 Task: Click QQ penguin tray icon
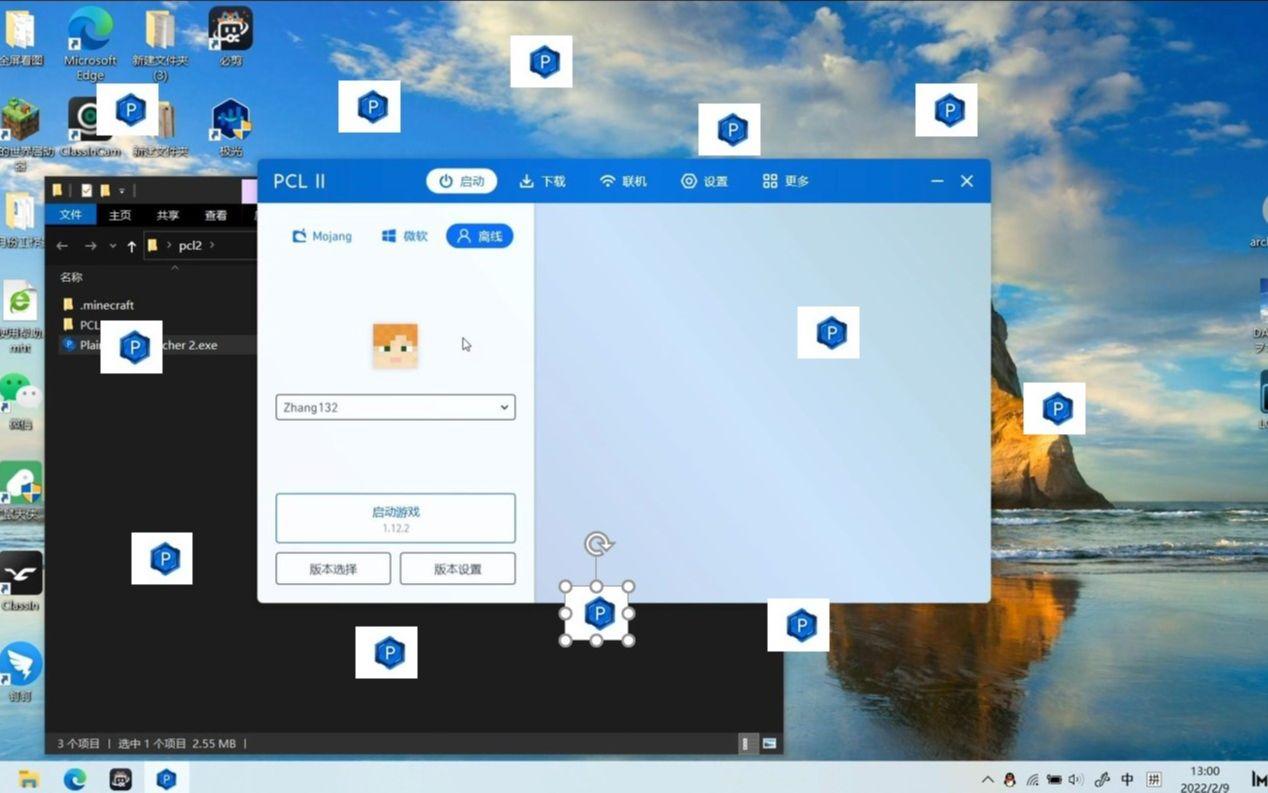pos(1009,779)
